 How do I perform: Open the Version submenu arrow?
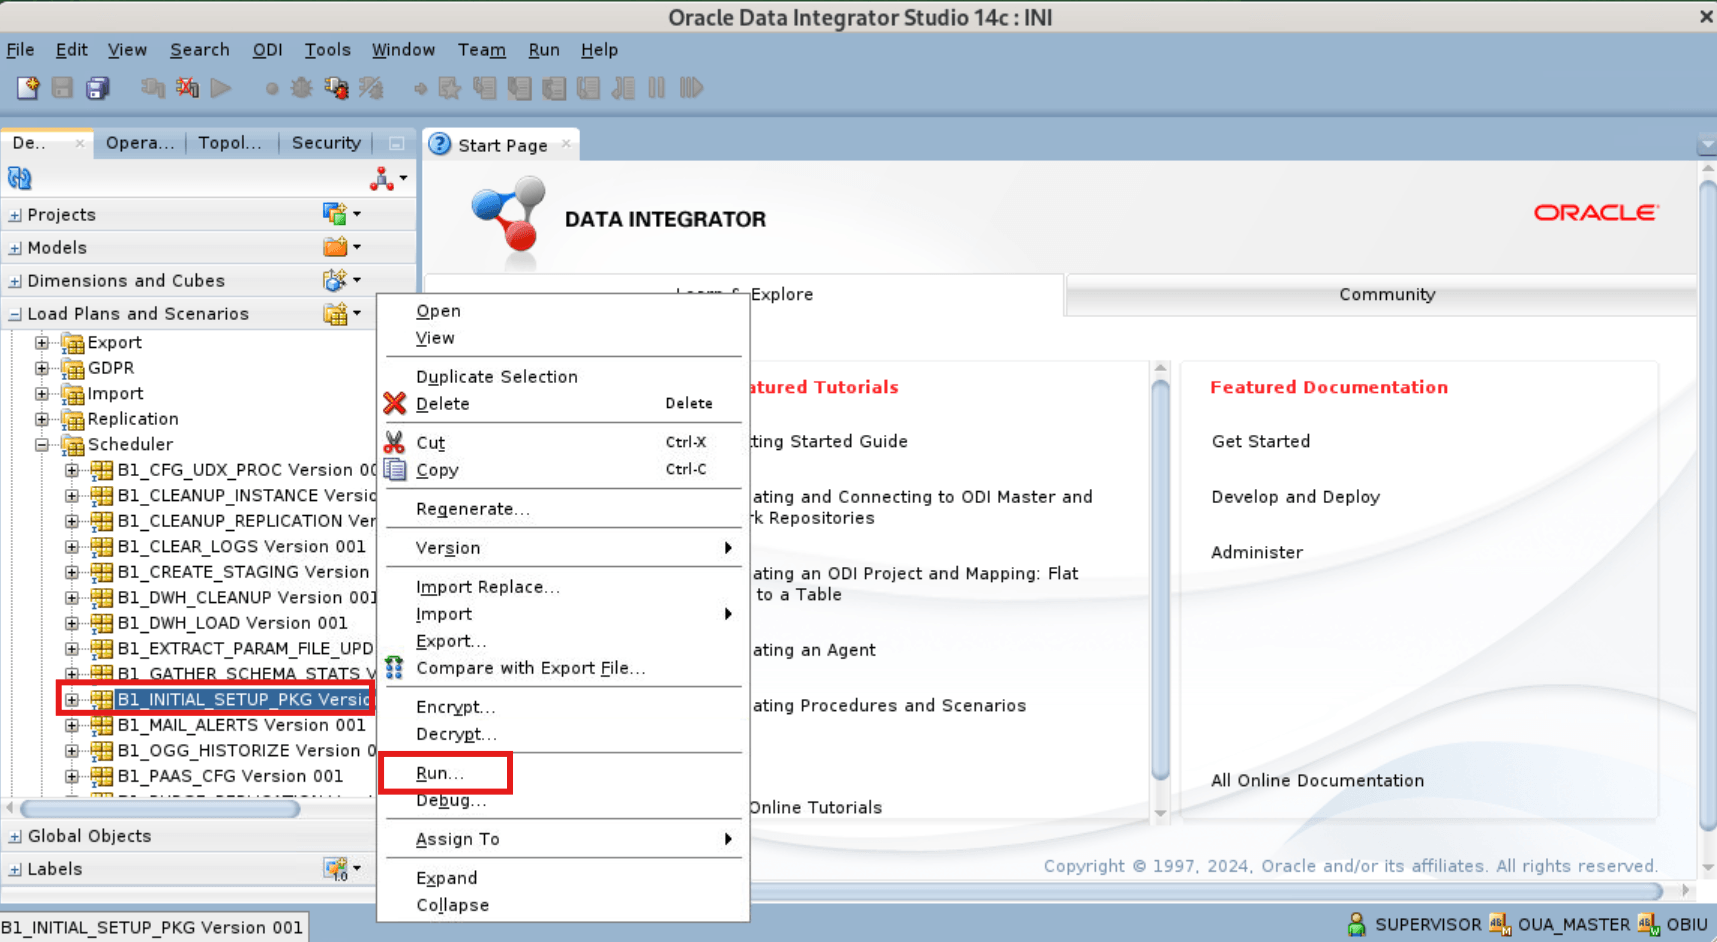[x=729, y=548]
